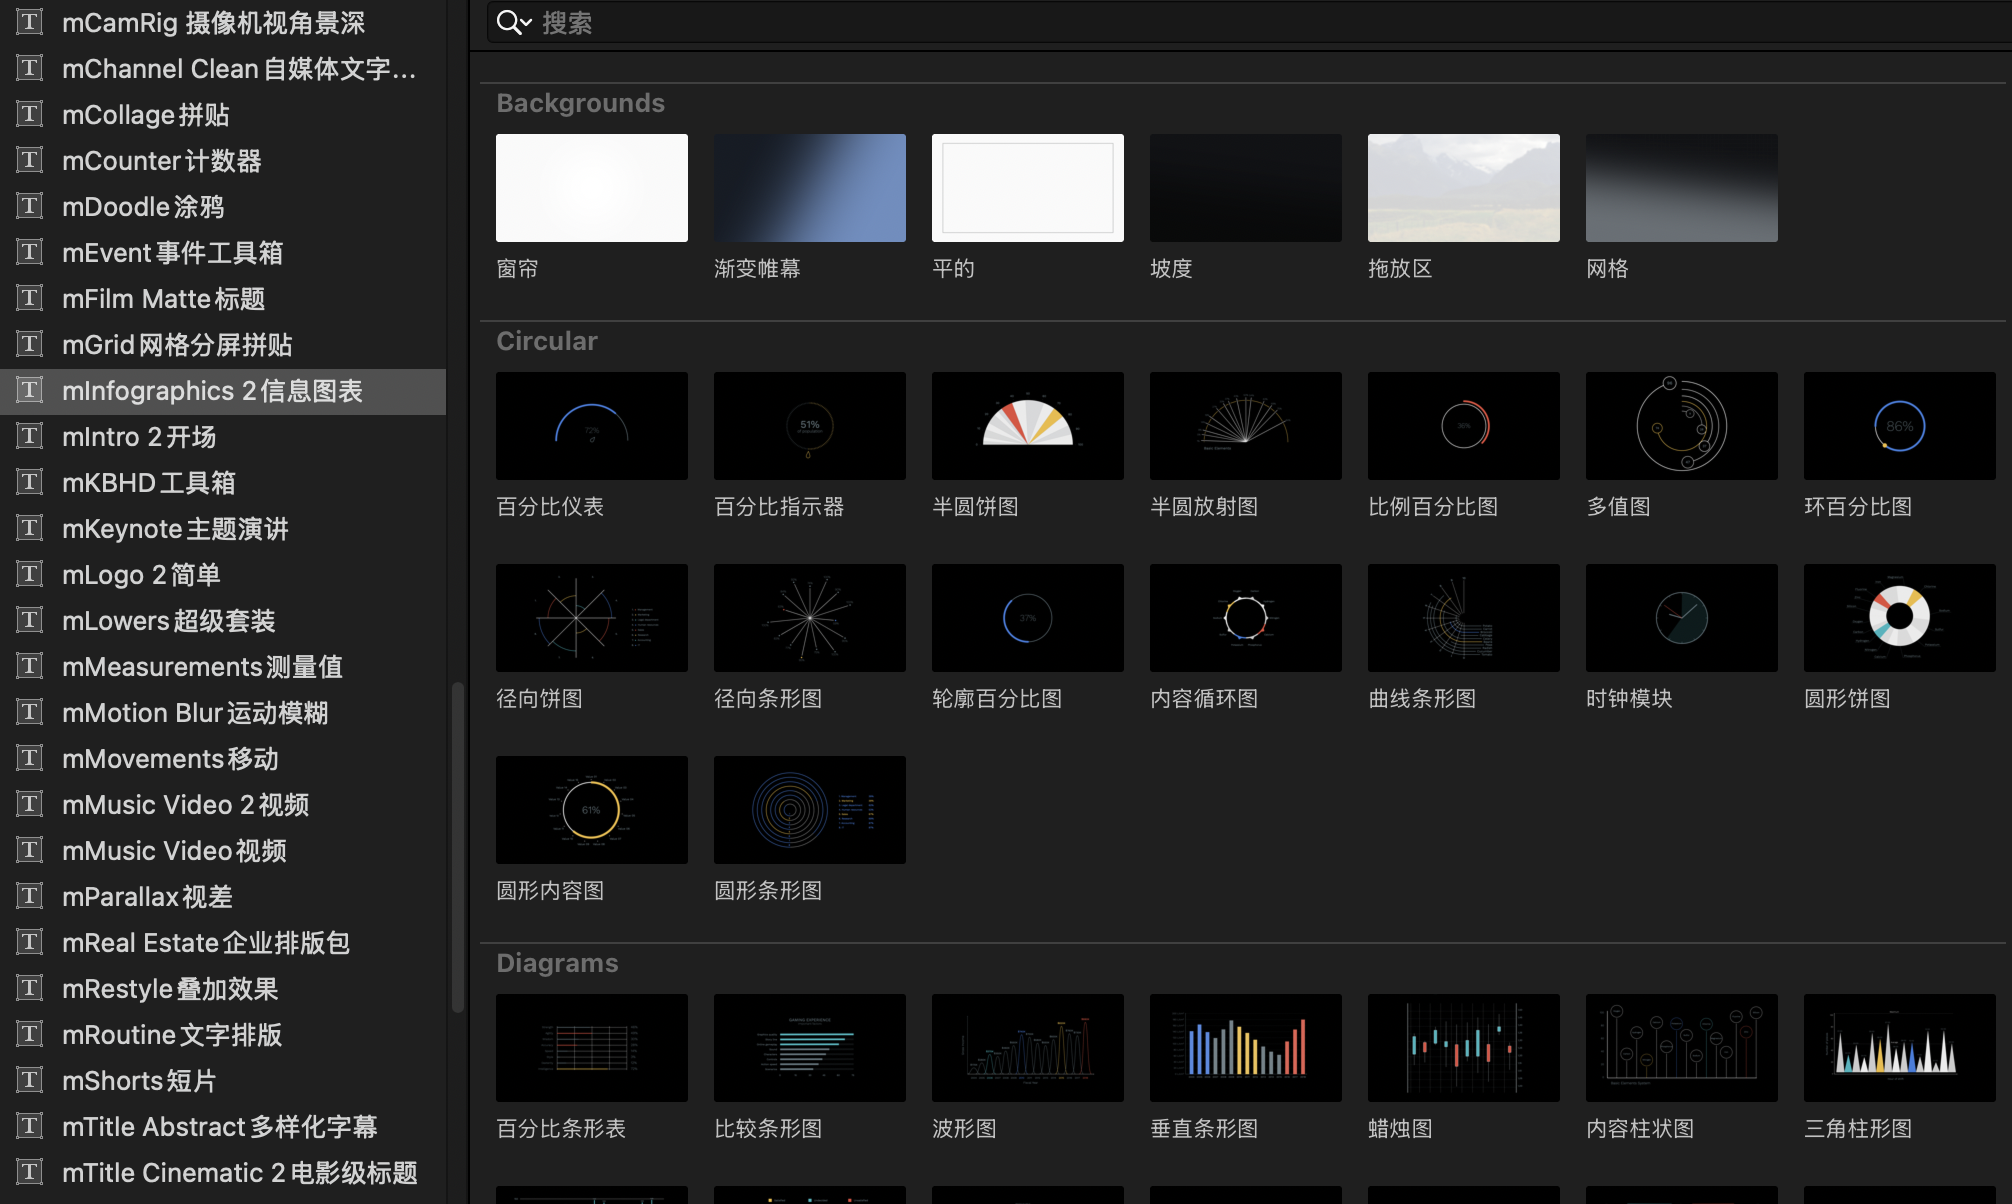Viewport: 2012px width, 1204px height.
Task: Open mMusic Video 2 视频 category
Action: tap(223, 804)
